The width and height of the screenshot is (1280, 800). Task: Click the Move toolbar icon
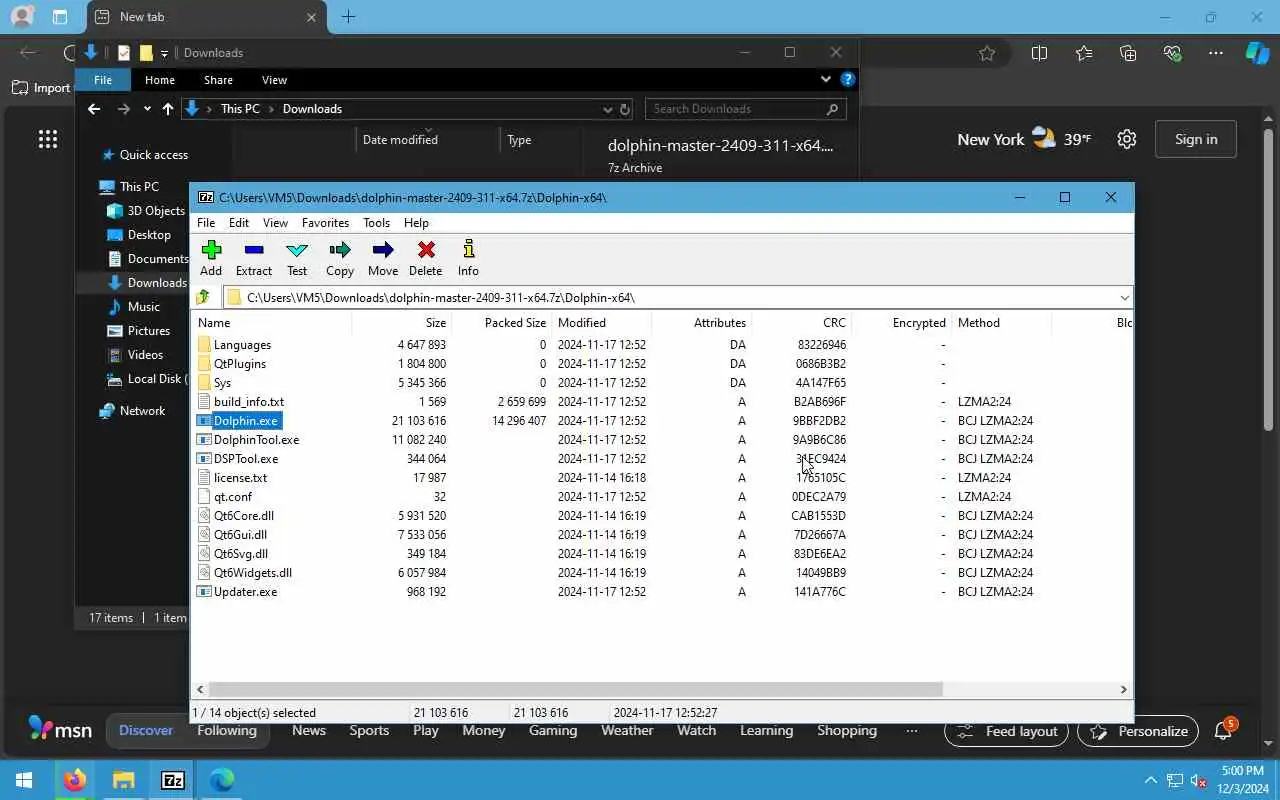tap(383, 258)
